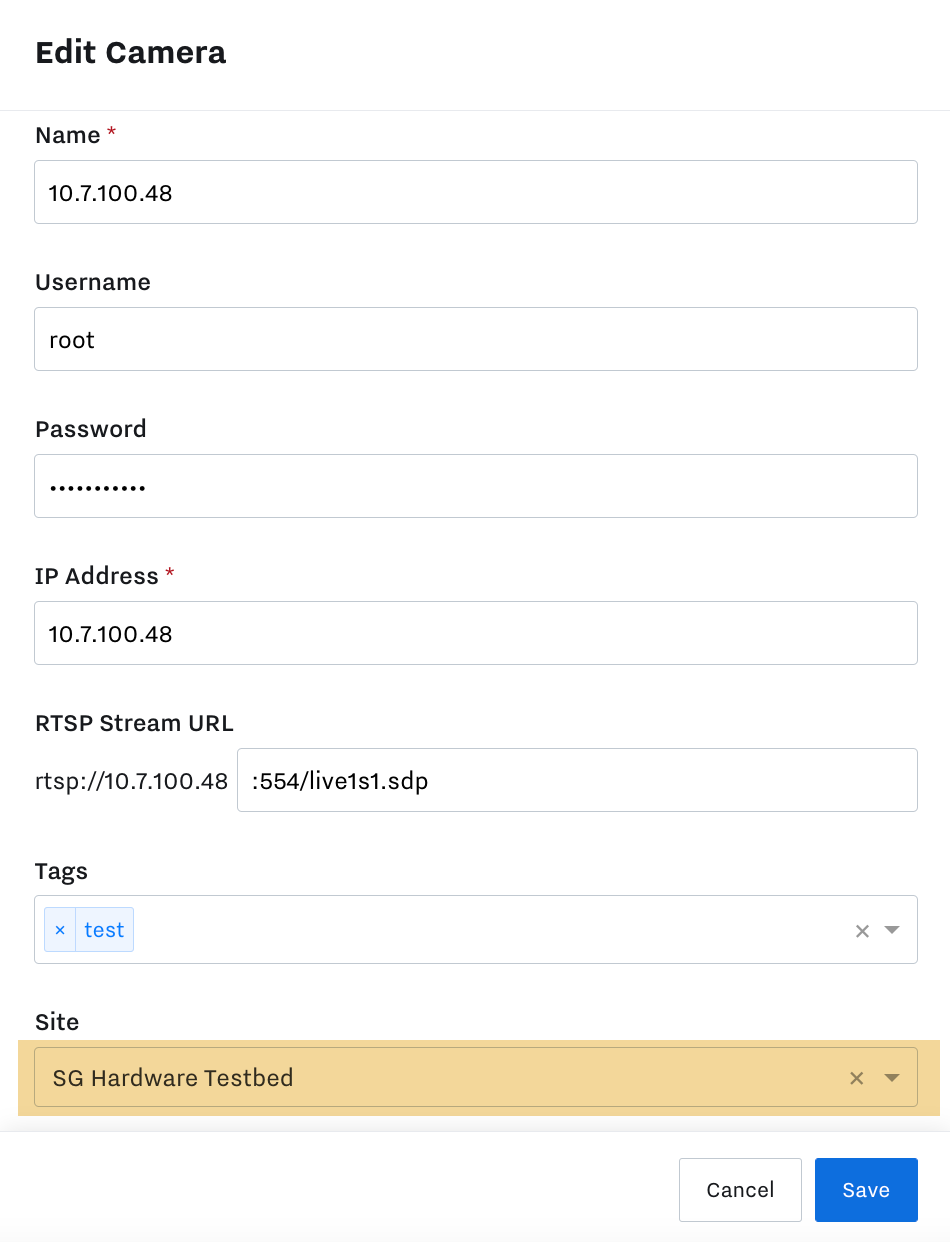Expand the Site dropdown arrow
950x1242 pixels.
click(x=893, y=1078)
